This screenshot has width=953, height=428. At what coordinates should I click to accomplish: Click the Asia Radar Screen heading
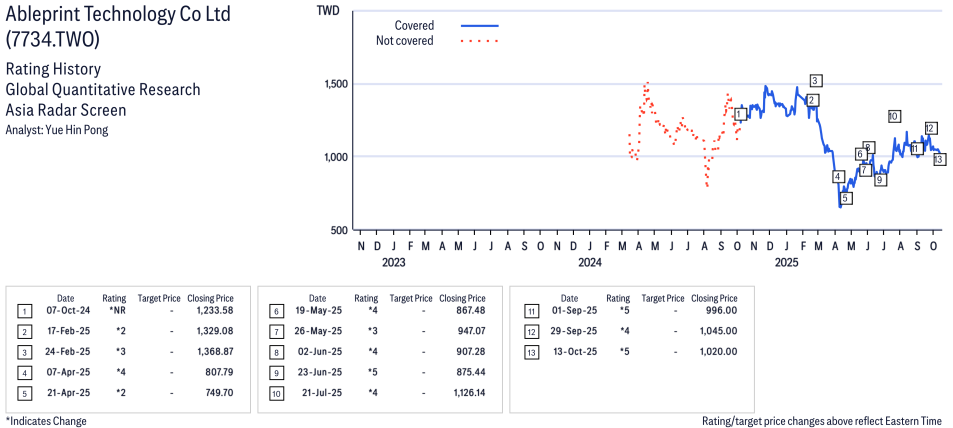[x=66, y=110]
